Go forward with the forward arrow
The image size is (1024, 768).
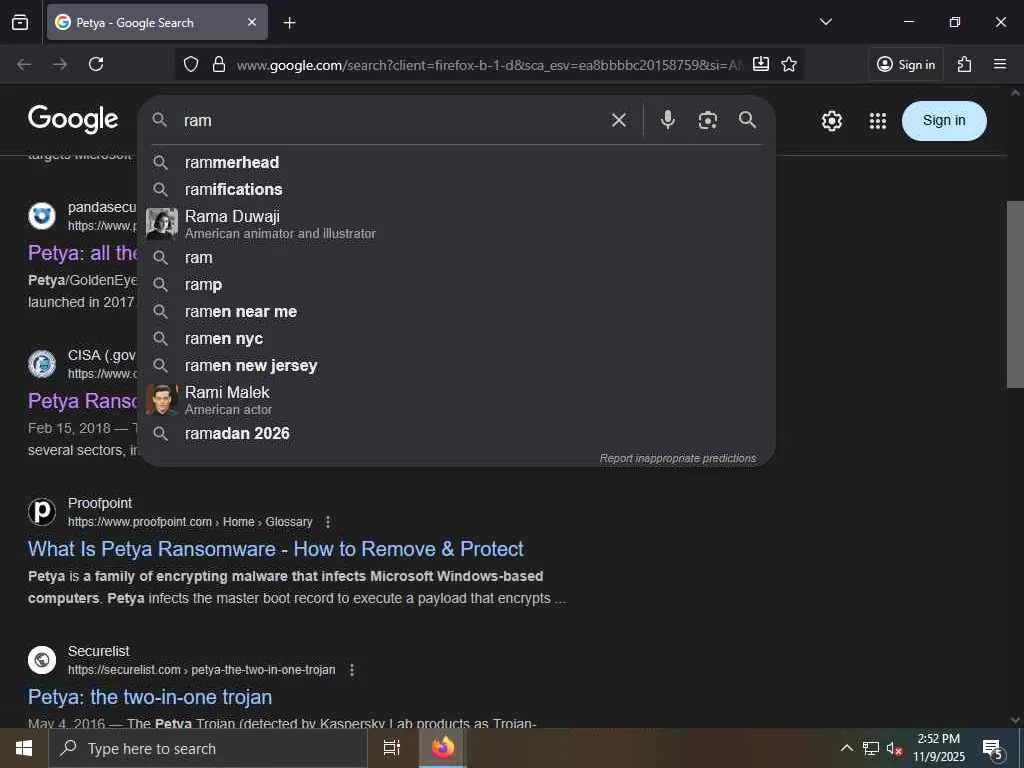coord(60,64)
